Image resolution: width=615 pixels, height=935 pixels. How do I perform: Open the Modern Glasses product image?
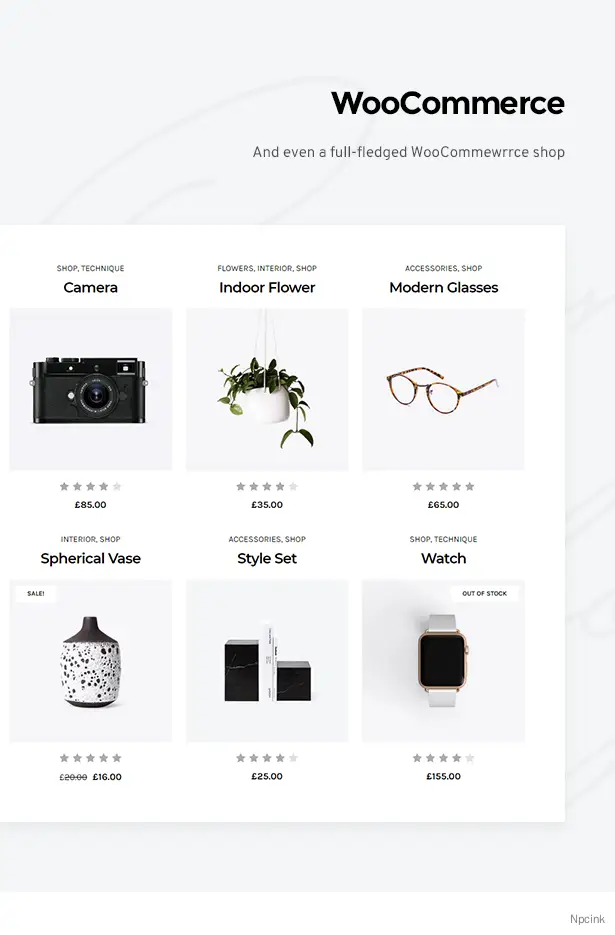(x=443, y=389)
